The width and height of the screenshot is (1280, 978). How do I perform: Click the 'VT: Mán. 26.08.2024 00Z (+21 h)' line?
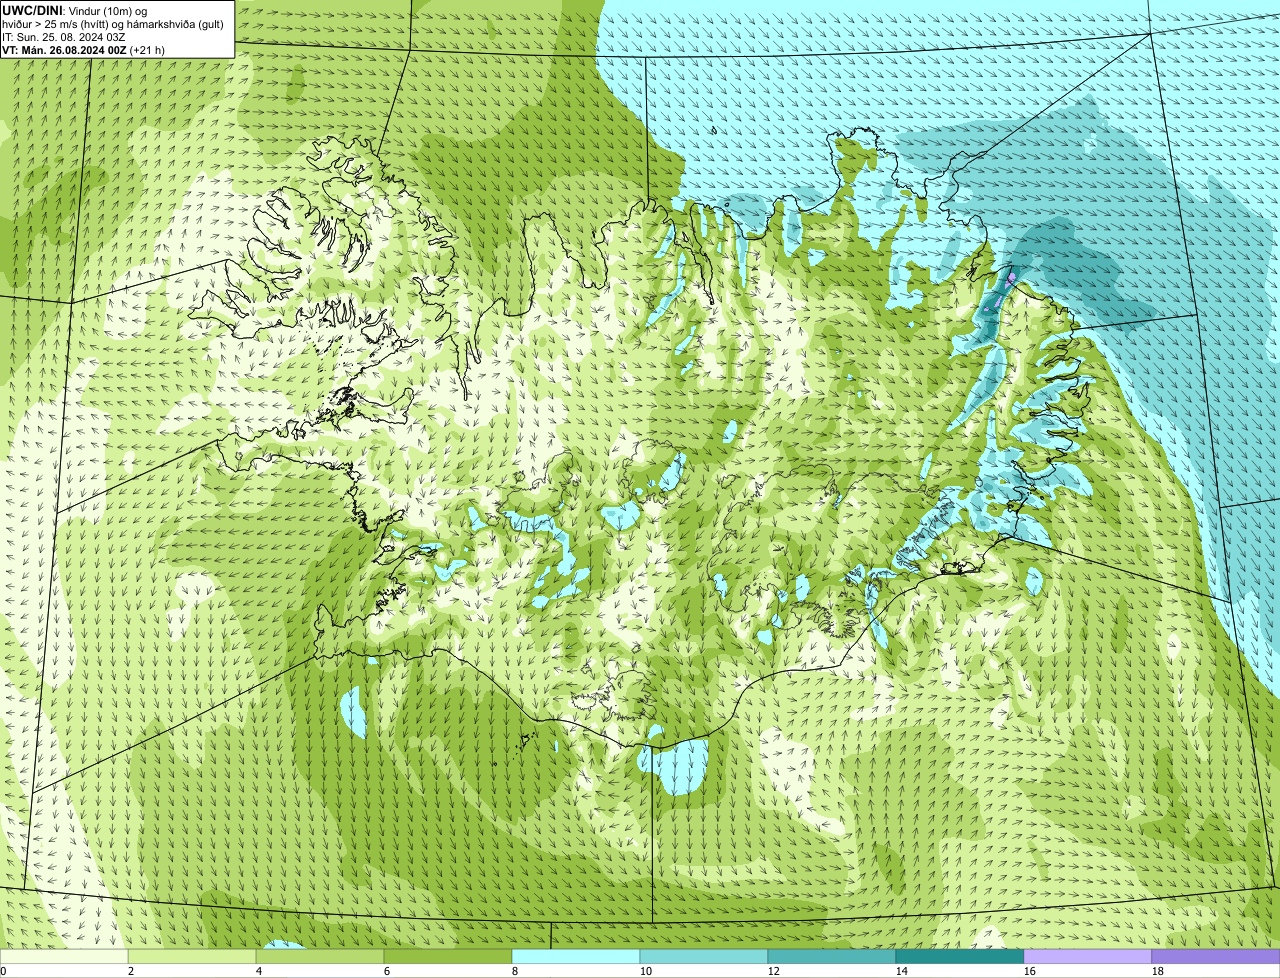[83, 50]
